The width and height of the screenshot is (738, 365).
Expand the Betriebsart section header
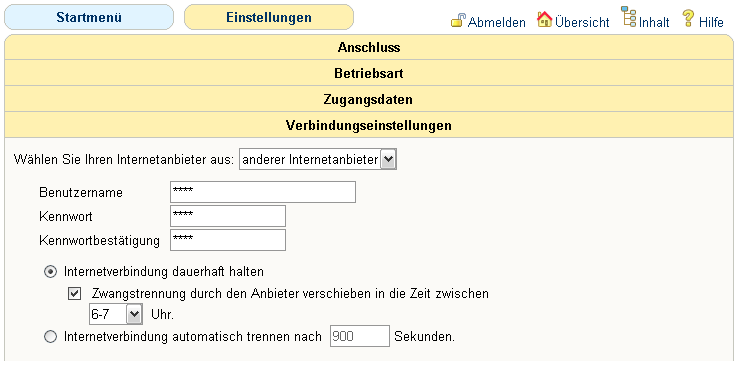click(369, 73)
